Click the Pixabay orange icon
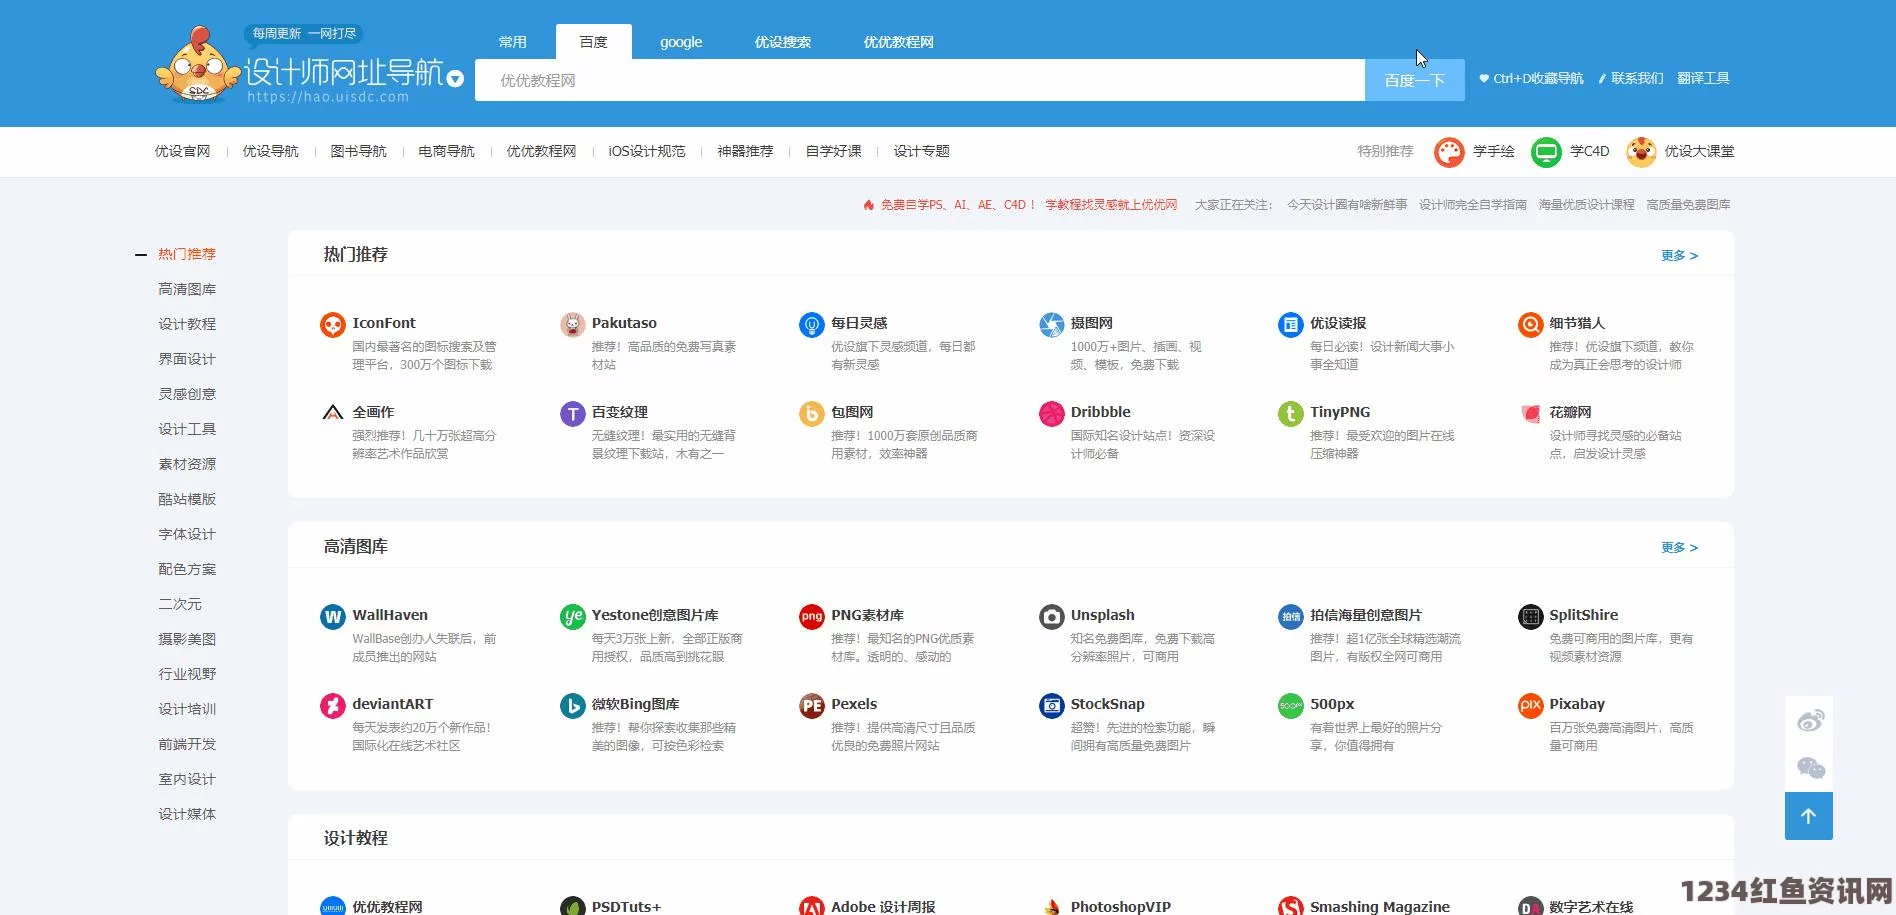The width and height of the screenshot is (1896, 915). coord(1530,705)
